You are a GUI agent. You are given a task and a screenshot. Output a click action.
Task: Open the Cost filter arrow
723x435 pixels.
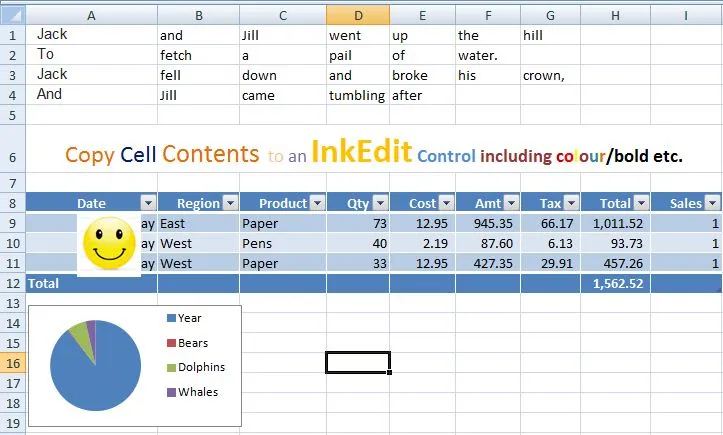pos(446,203)
